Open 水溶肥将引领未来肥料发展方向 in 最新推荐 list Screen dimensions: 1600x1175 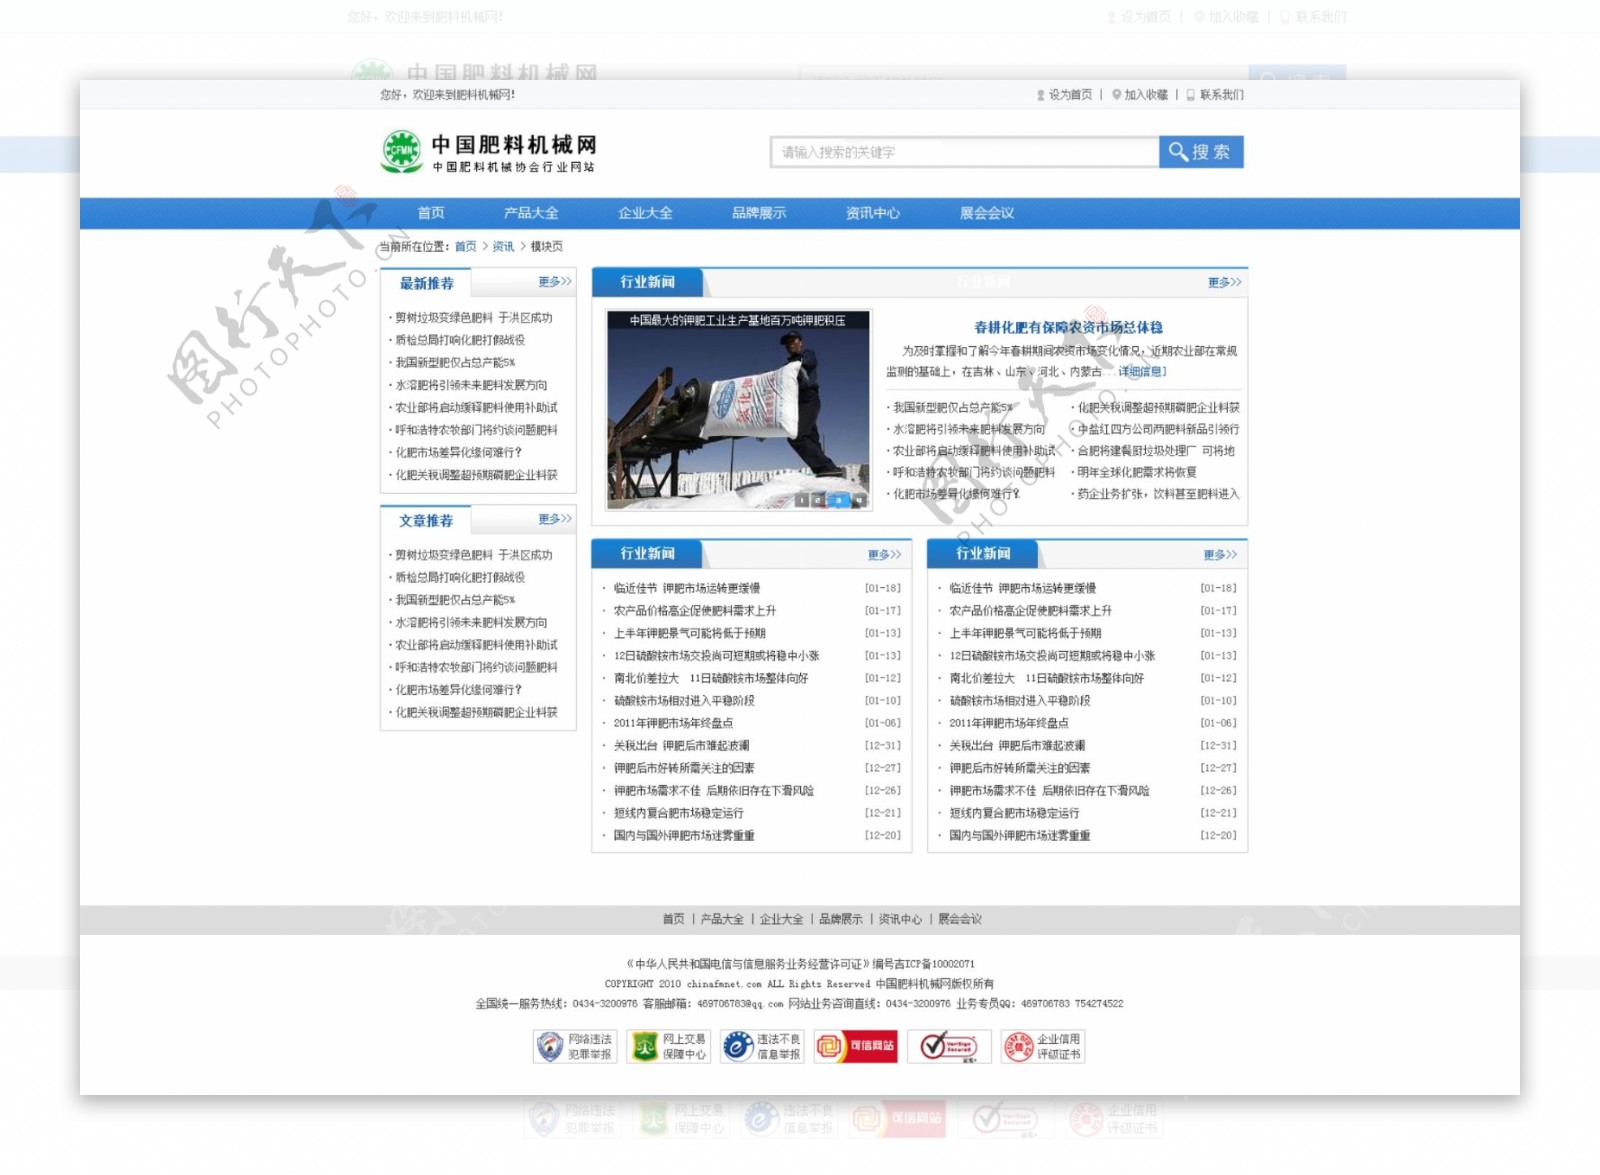pos(471,385)
